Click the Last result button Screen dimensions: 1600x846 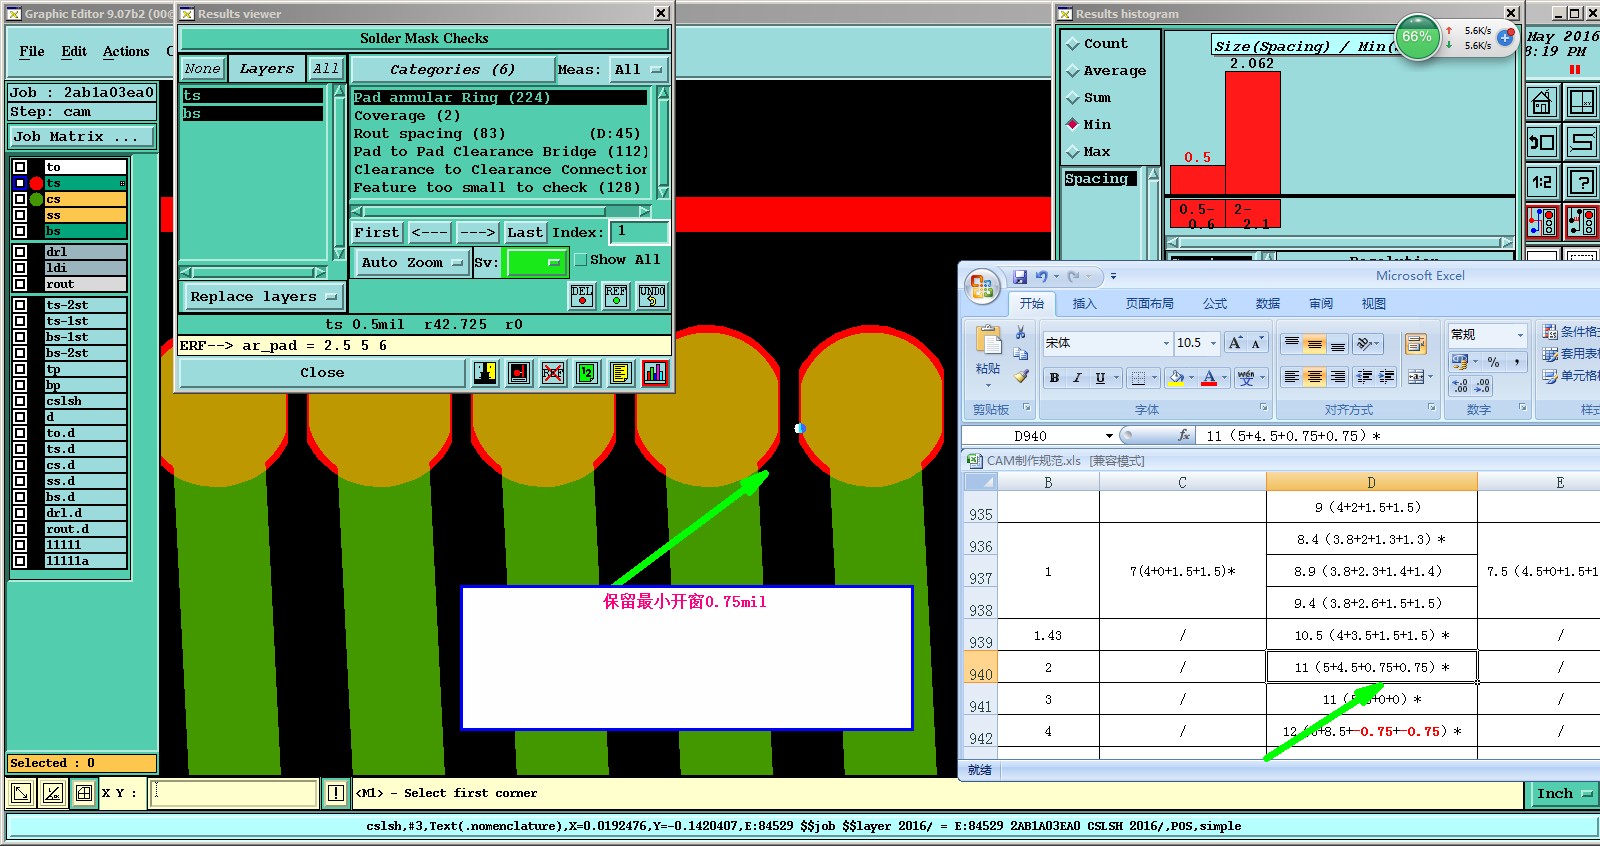click(x=524, y=233)
